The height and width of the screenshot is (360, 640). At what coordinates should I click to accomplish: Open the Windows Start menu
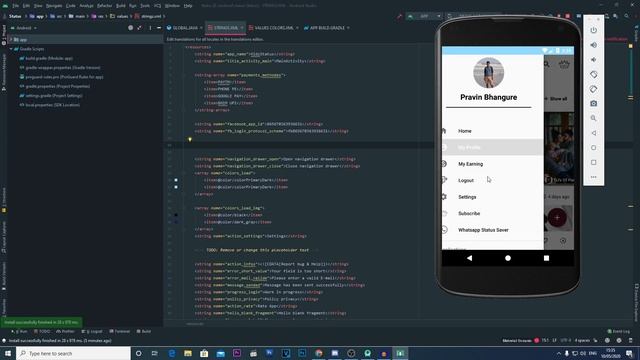[x=8, y=353]
